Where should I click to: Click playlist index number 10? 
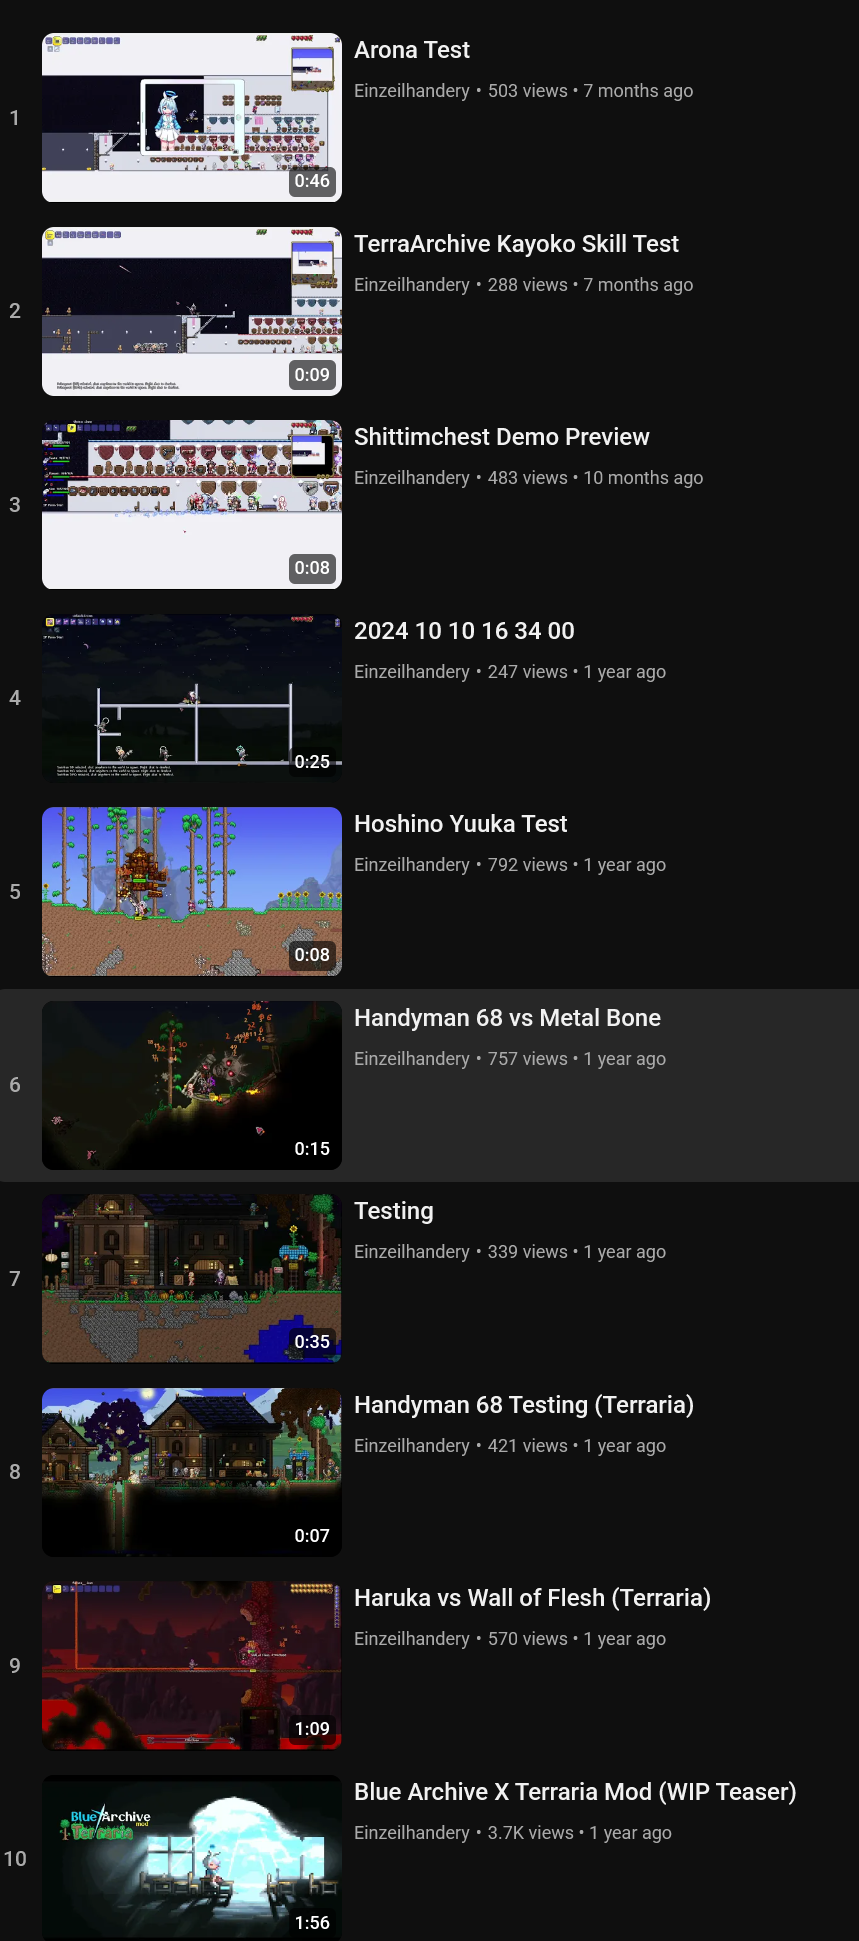15,1859
